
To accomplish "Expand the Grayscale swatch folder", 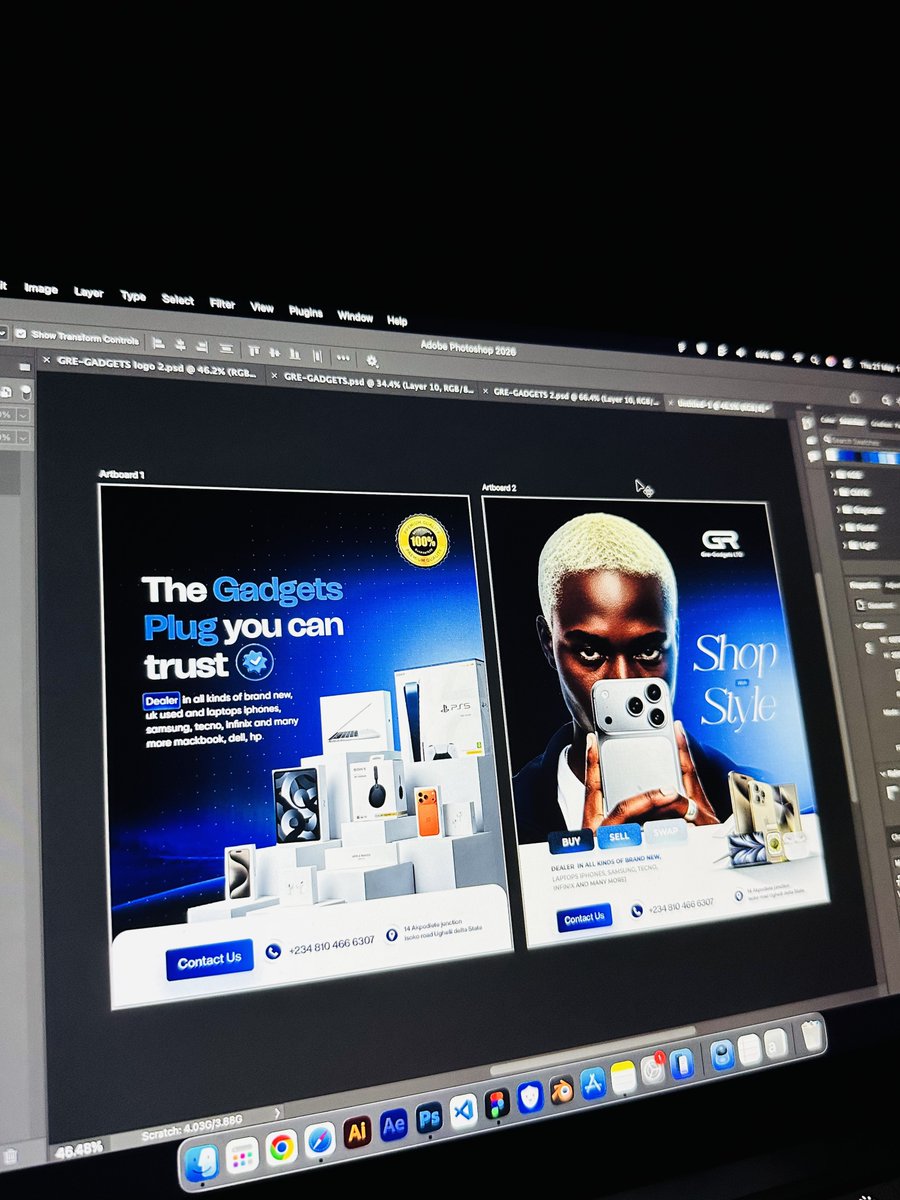I will (838, 509).
